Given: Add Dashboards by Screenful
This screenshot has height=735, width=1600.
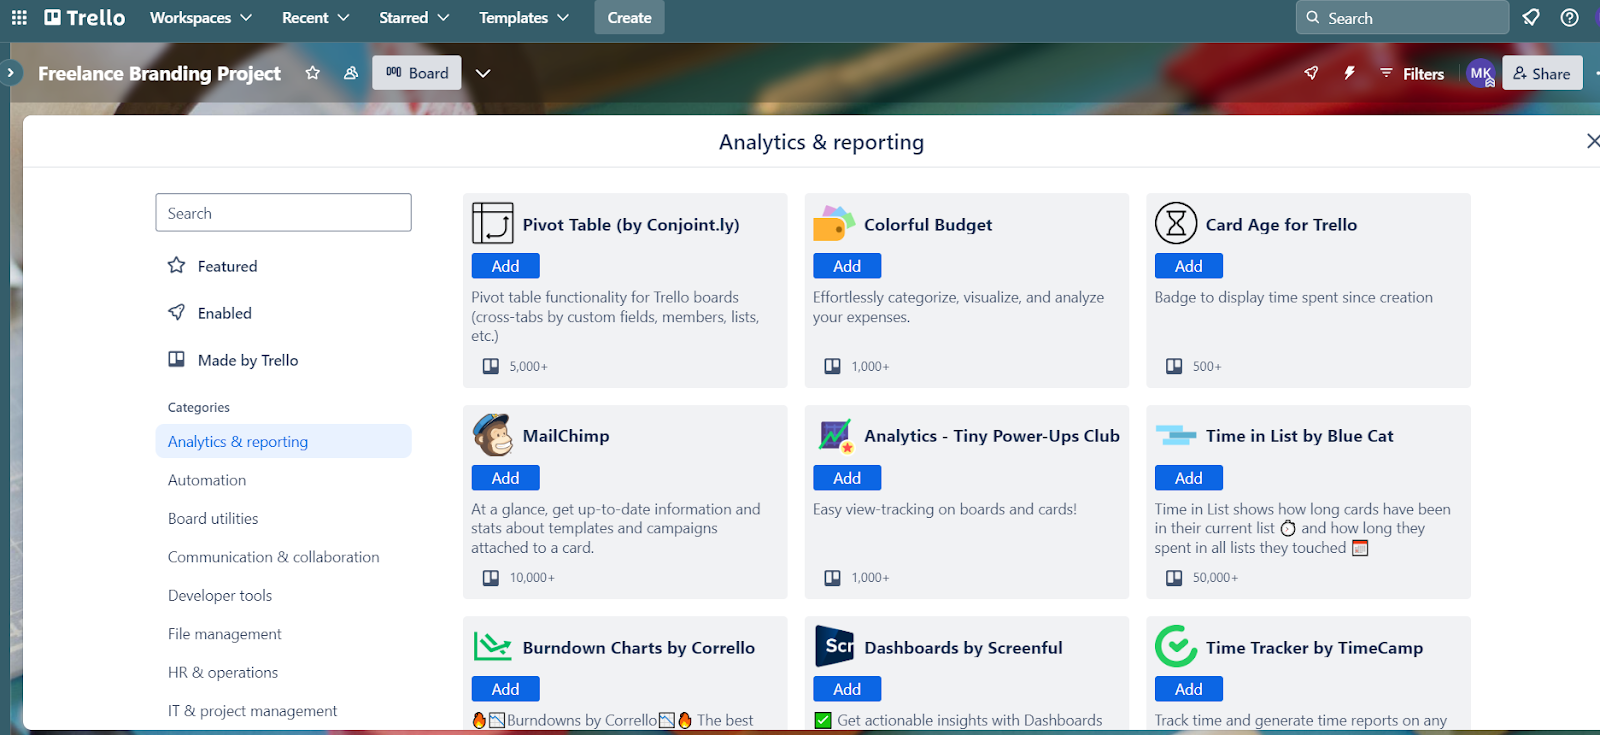Looking at the screenshot, I should (x=847, y=689).
